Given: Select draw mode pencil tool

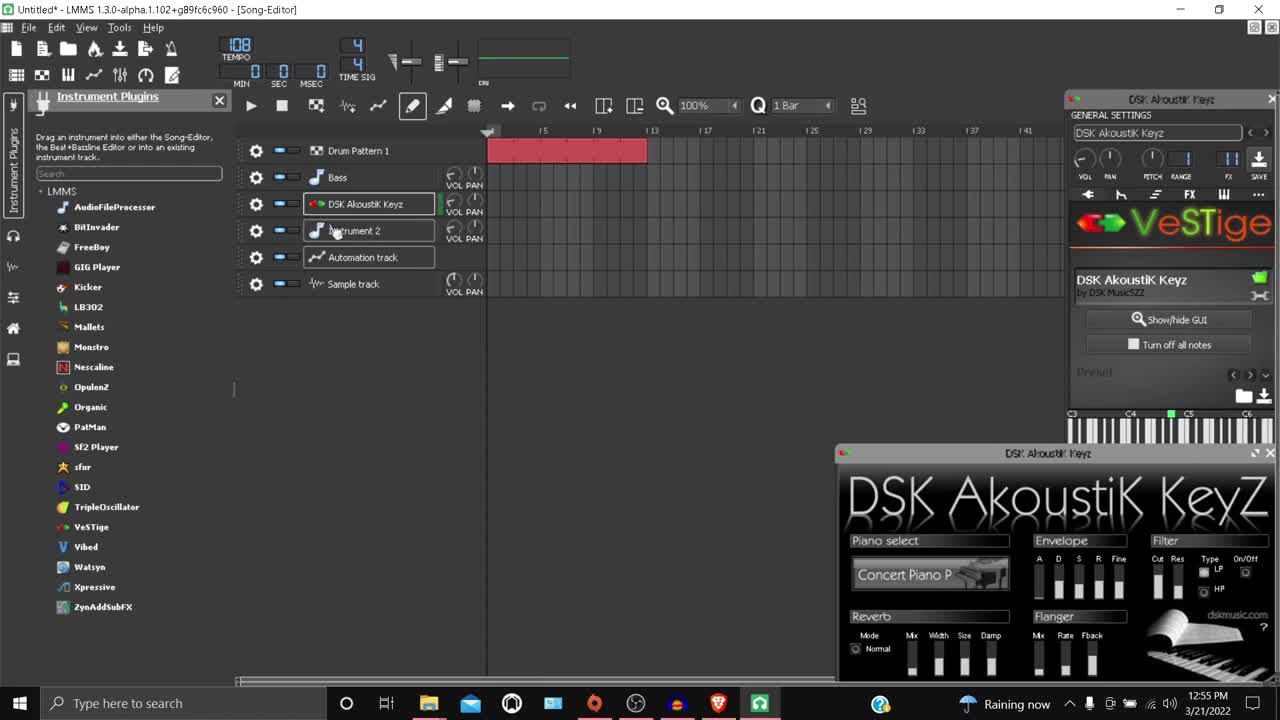Looking at the screenshot, I should [412, 106].
